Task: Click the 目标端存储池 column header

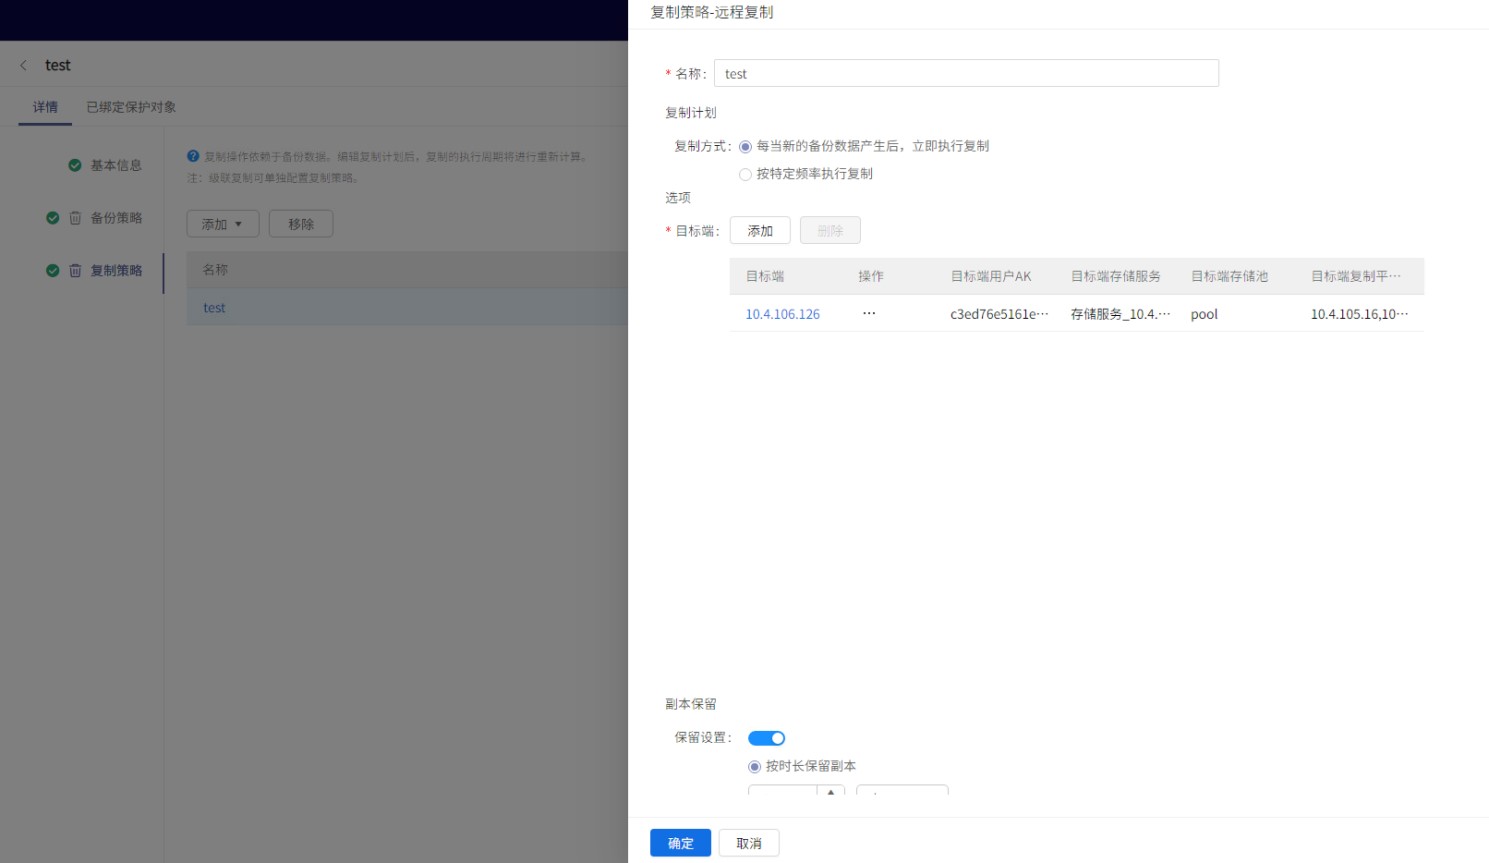Action: [x=1229, y=276]
